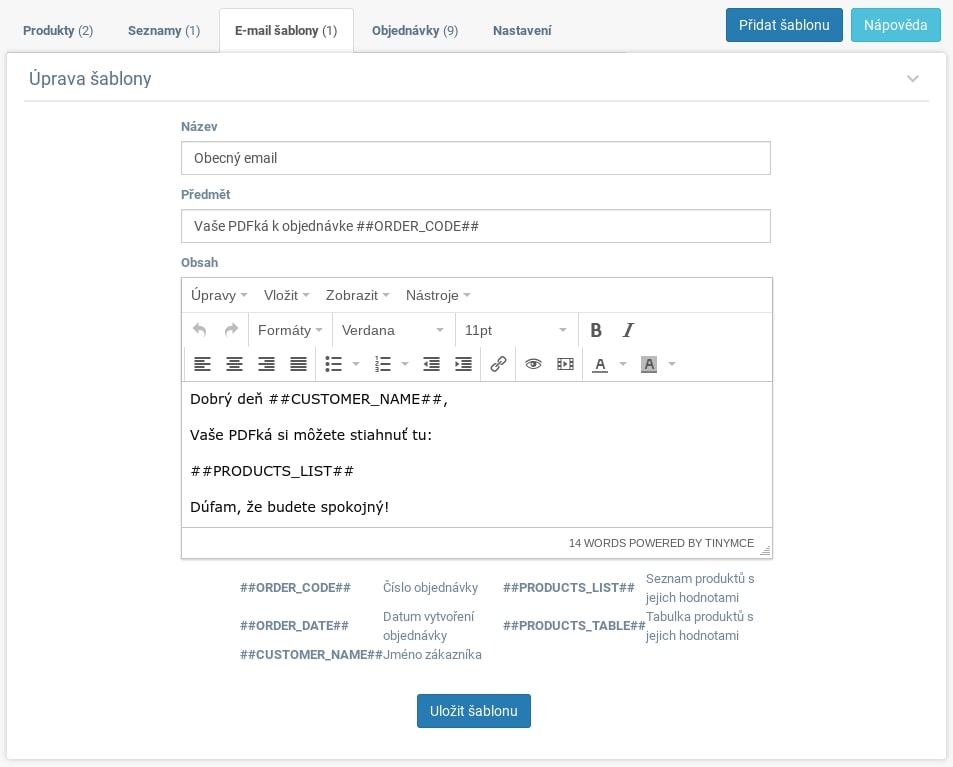Screen dimensions: 953x767
Task: Open help with Nápověda button
Action: point(895,25)
